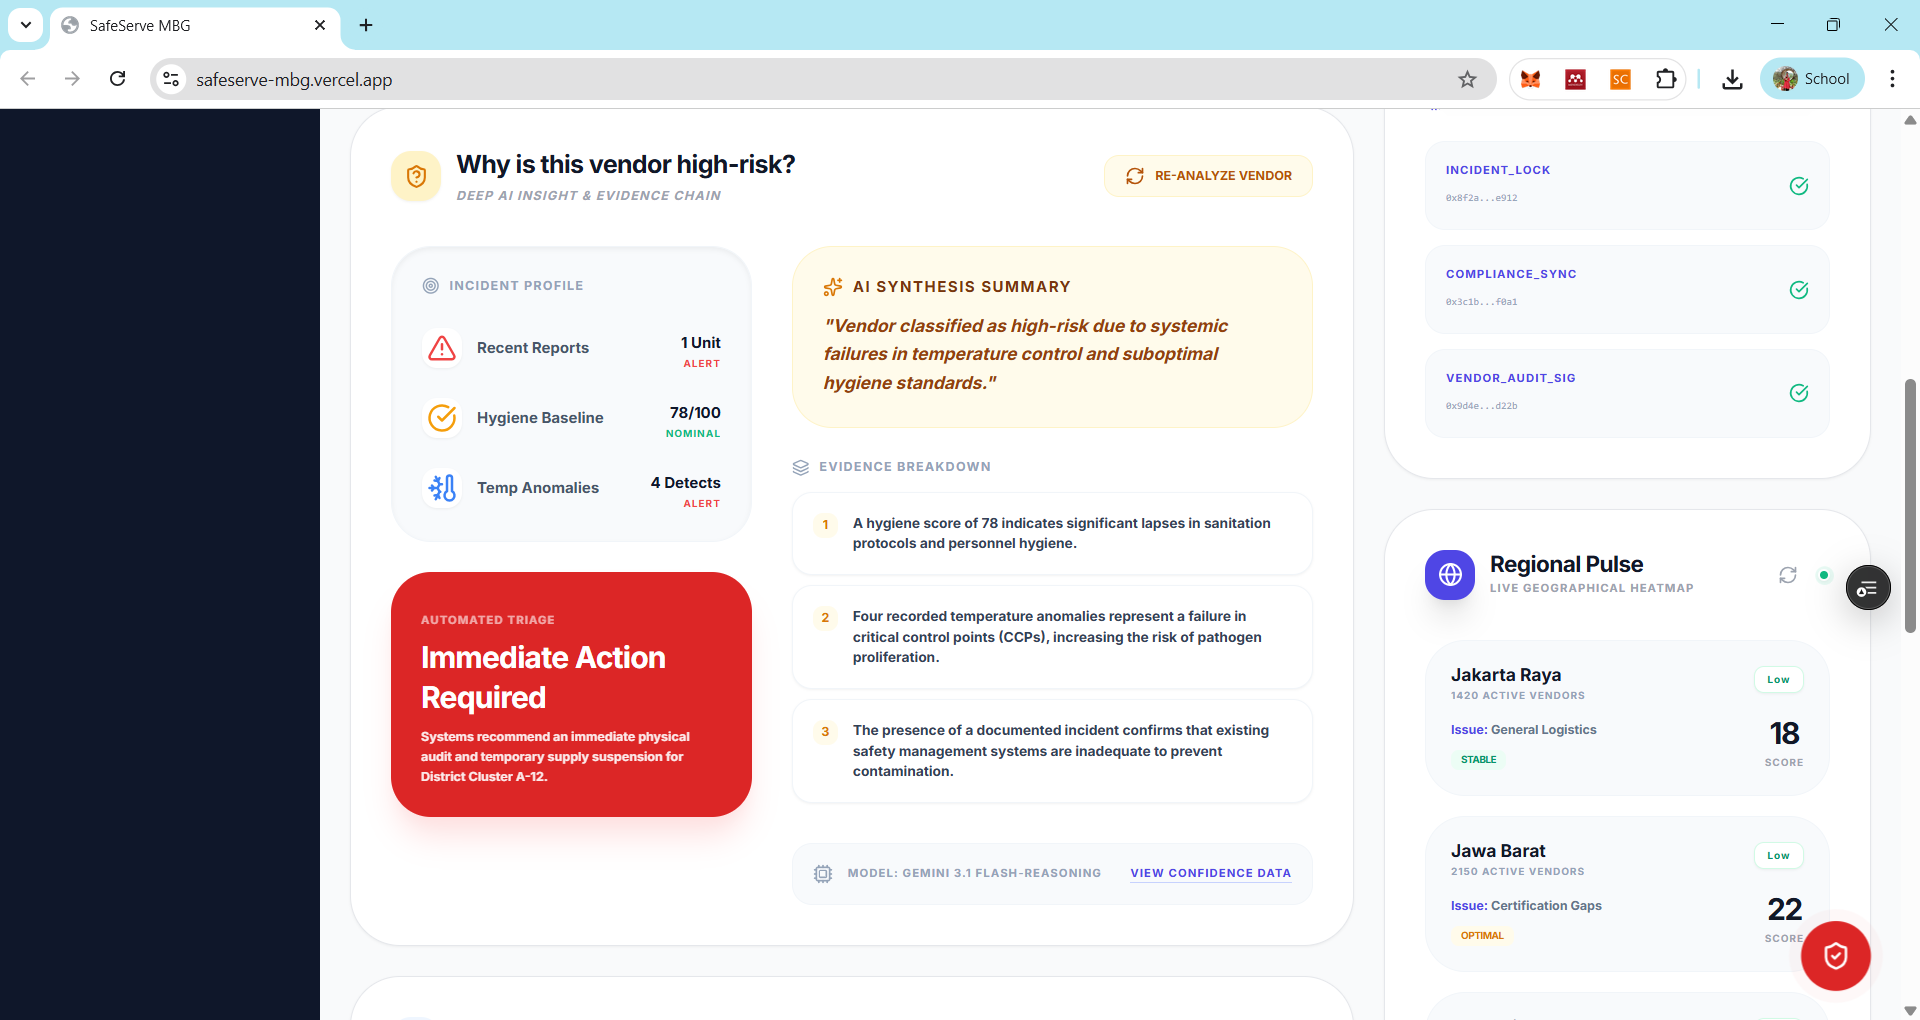View site information next to the URL
1920x1020 pixels.
171,79
